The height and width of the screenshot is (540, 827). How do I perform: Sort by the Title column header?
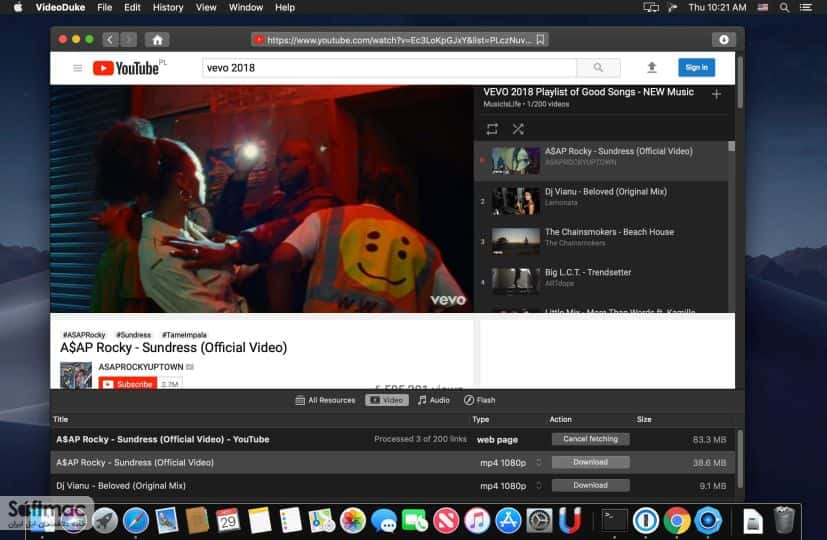(x=61, y=419)
